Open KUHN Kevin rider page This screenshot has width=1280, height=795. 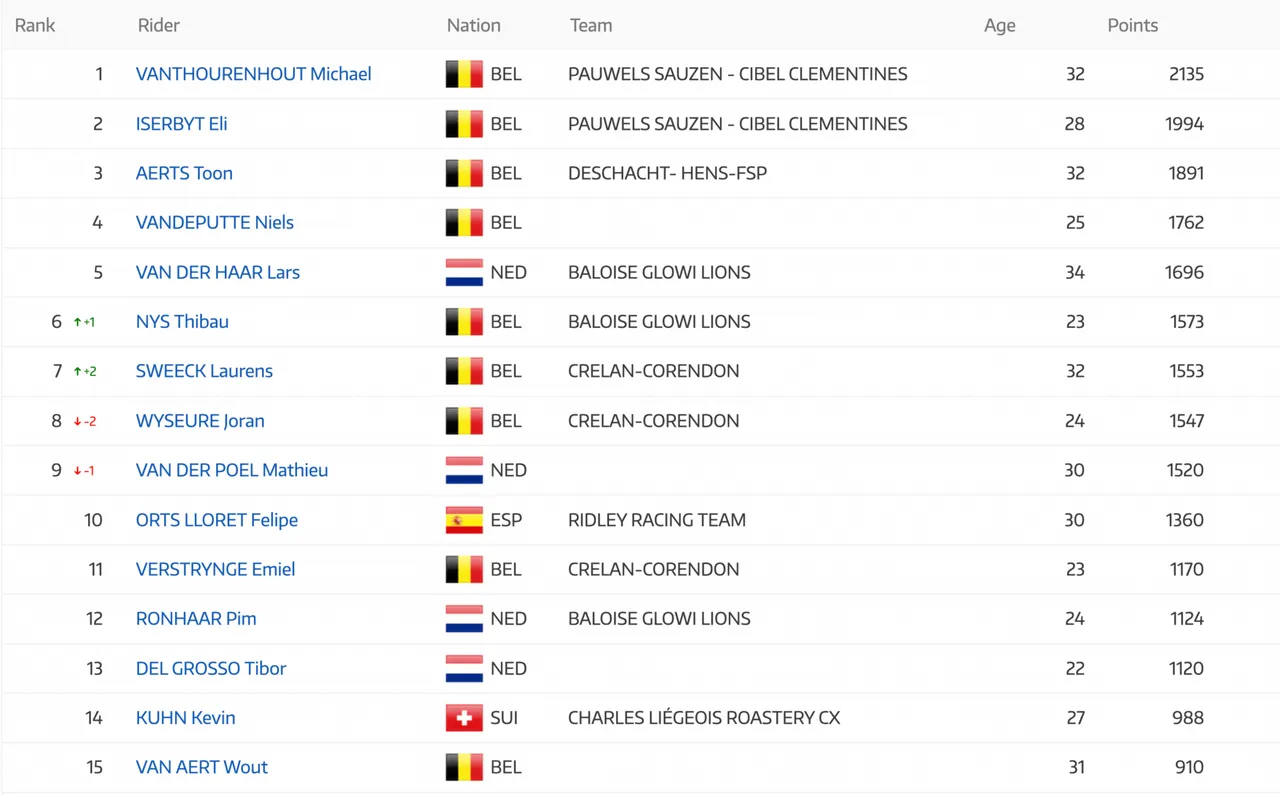click(x=186, y=718)
